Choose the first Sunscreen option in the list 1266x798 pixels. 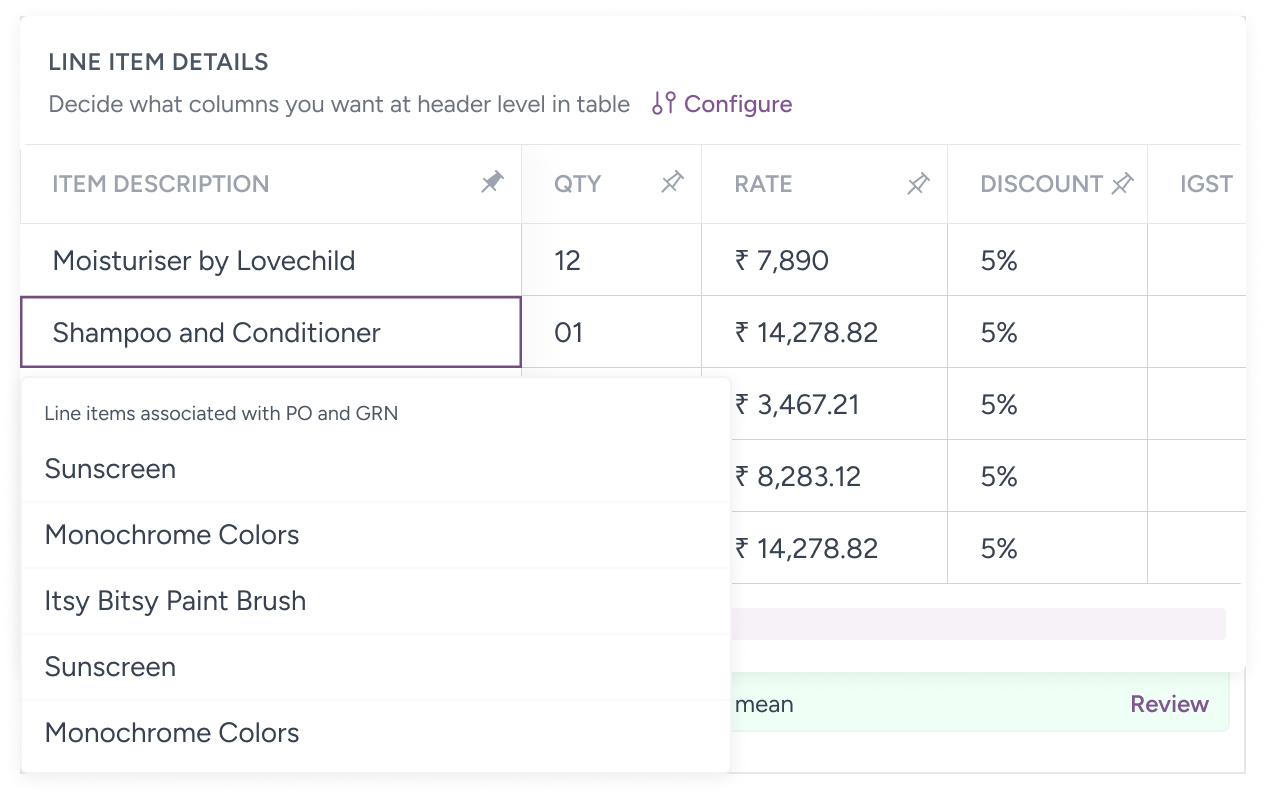point(110,469)
